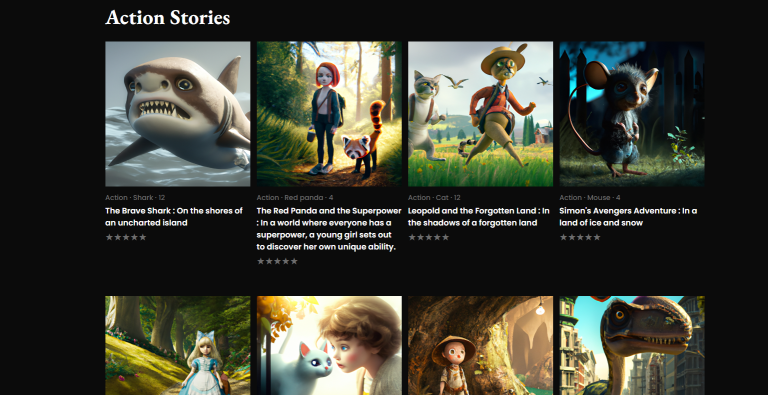Give the Red Panda story the first star
Viewport: 768px width, 395px height.
pyautogui.click(x=261, y=261)
